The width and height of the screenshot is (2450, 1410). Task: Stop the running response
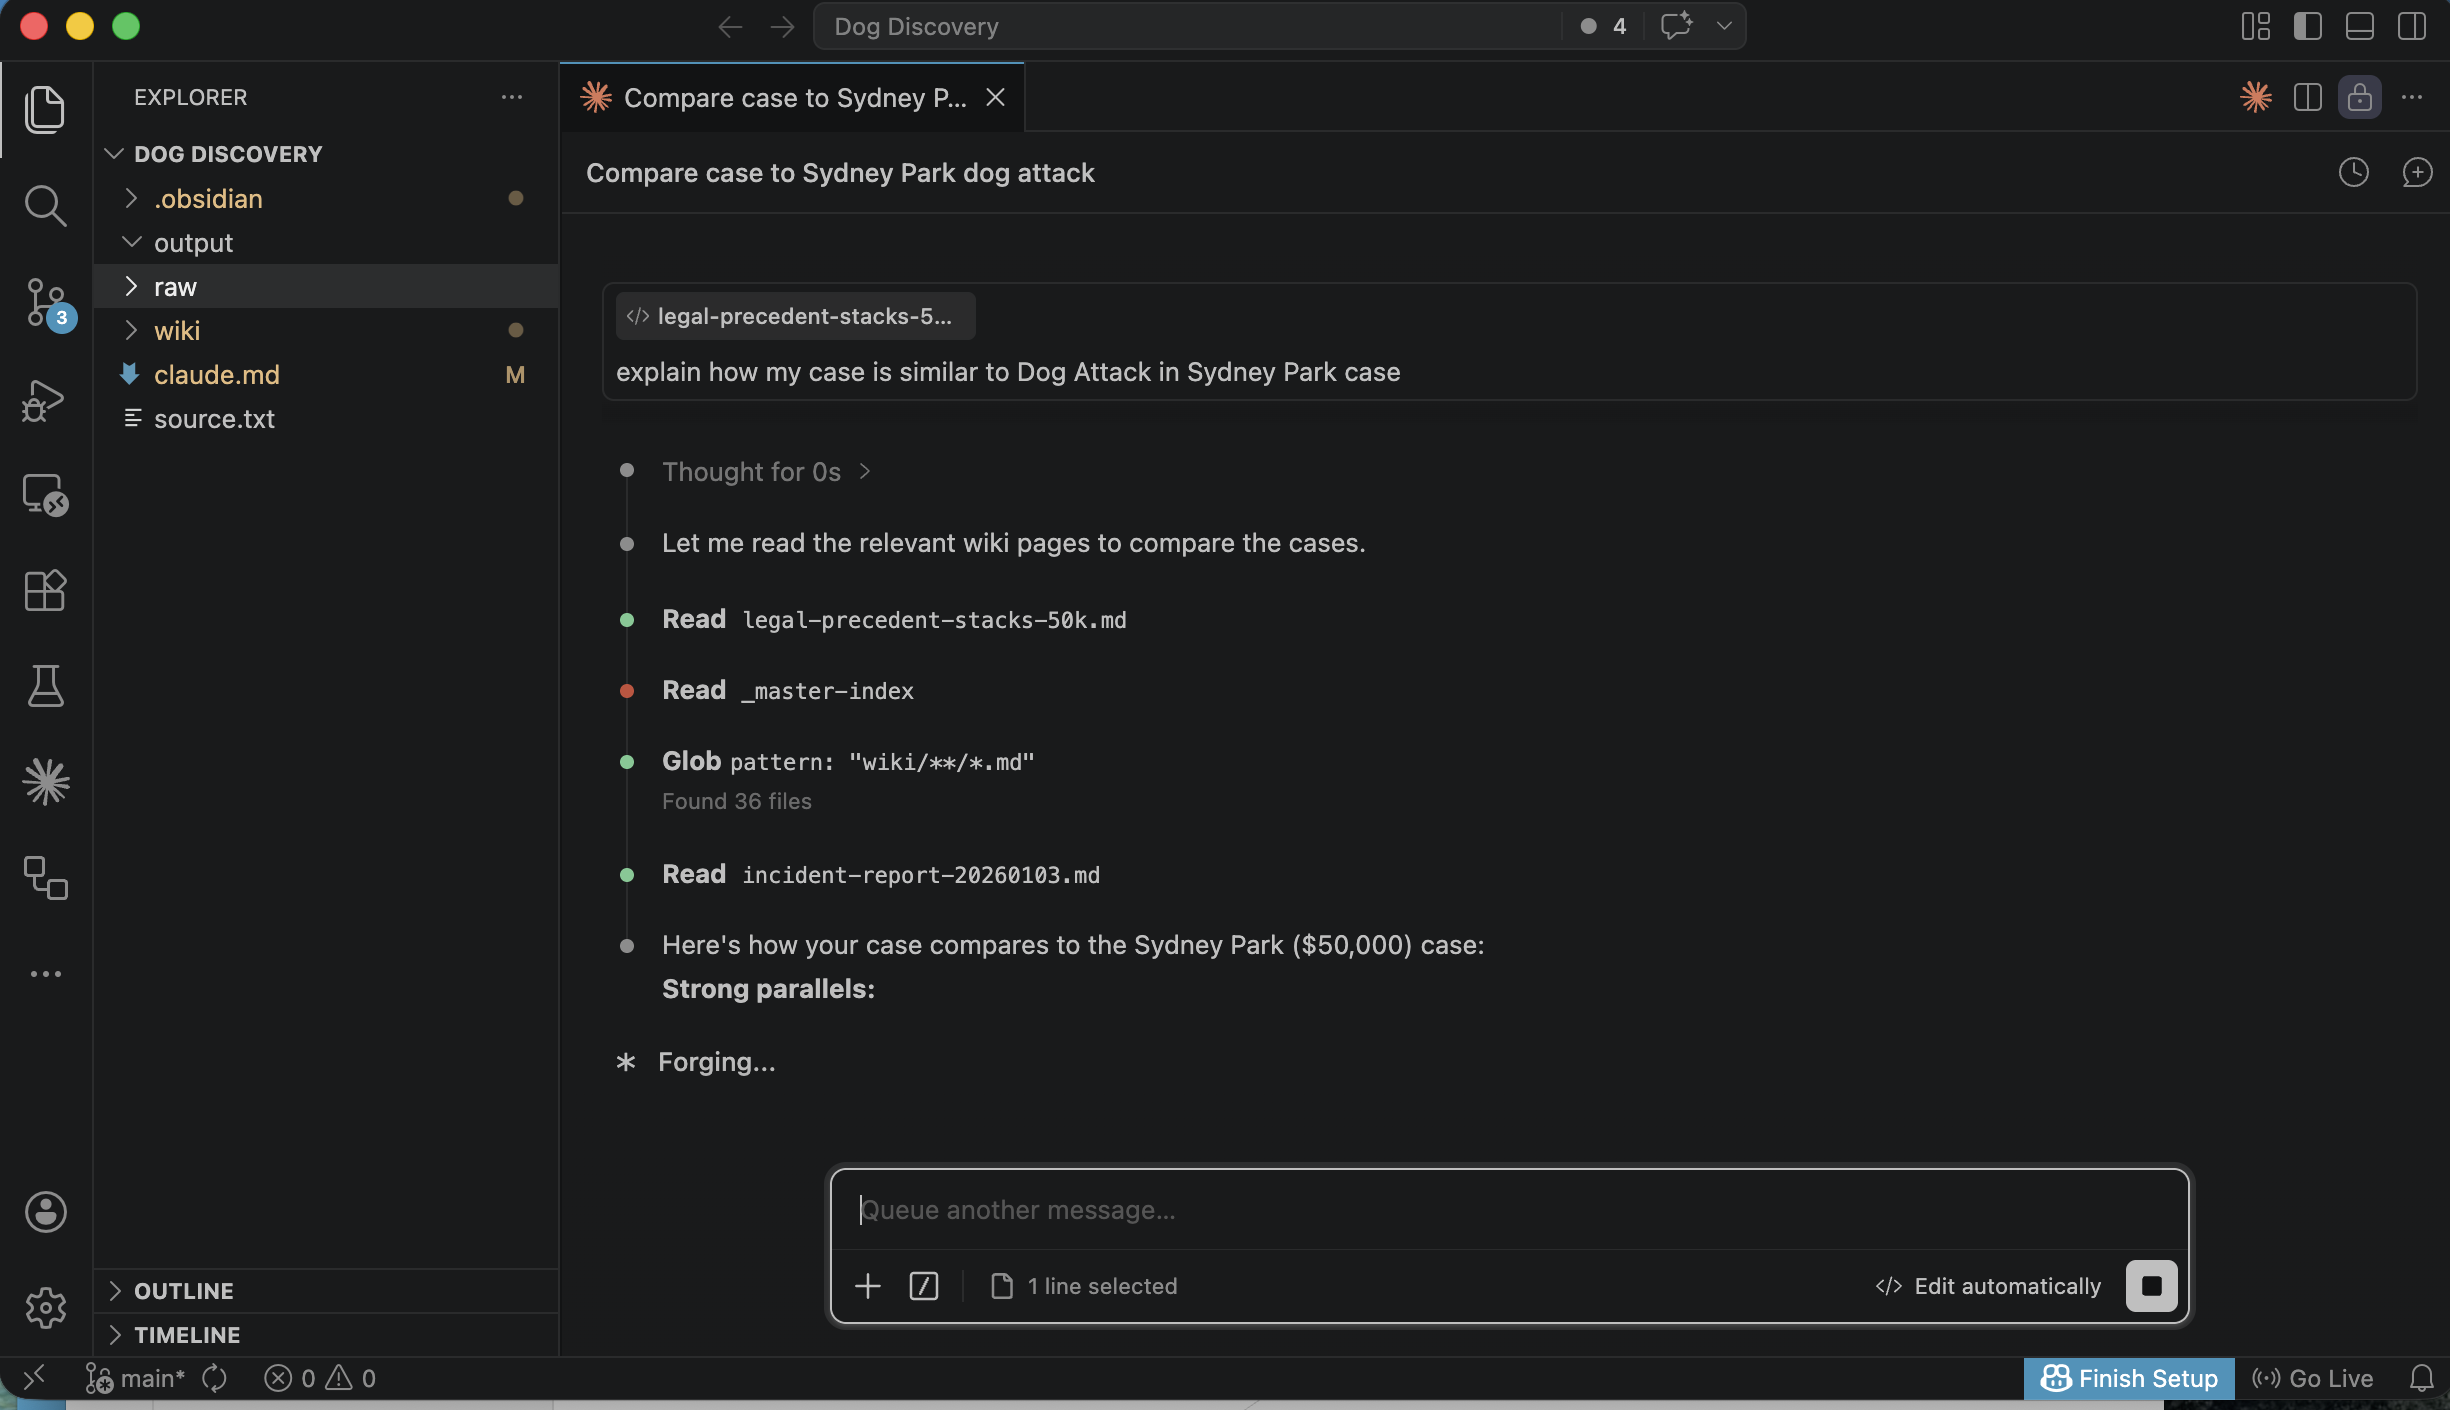pos(2152,1286)
